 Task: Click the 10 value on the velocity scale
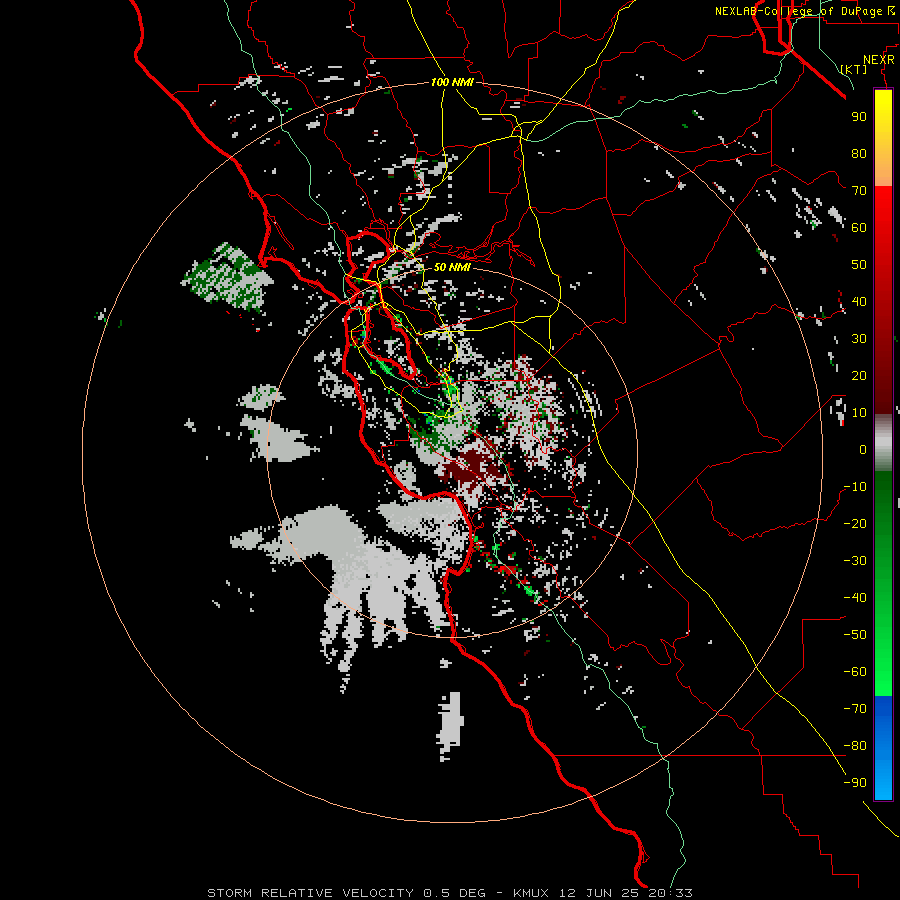tap(859, 413)
